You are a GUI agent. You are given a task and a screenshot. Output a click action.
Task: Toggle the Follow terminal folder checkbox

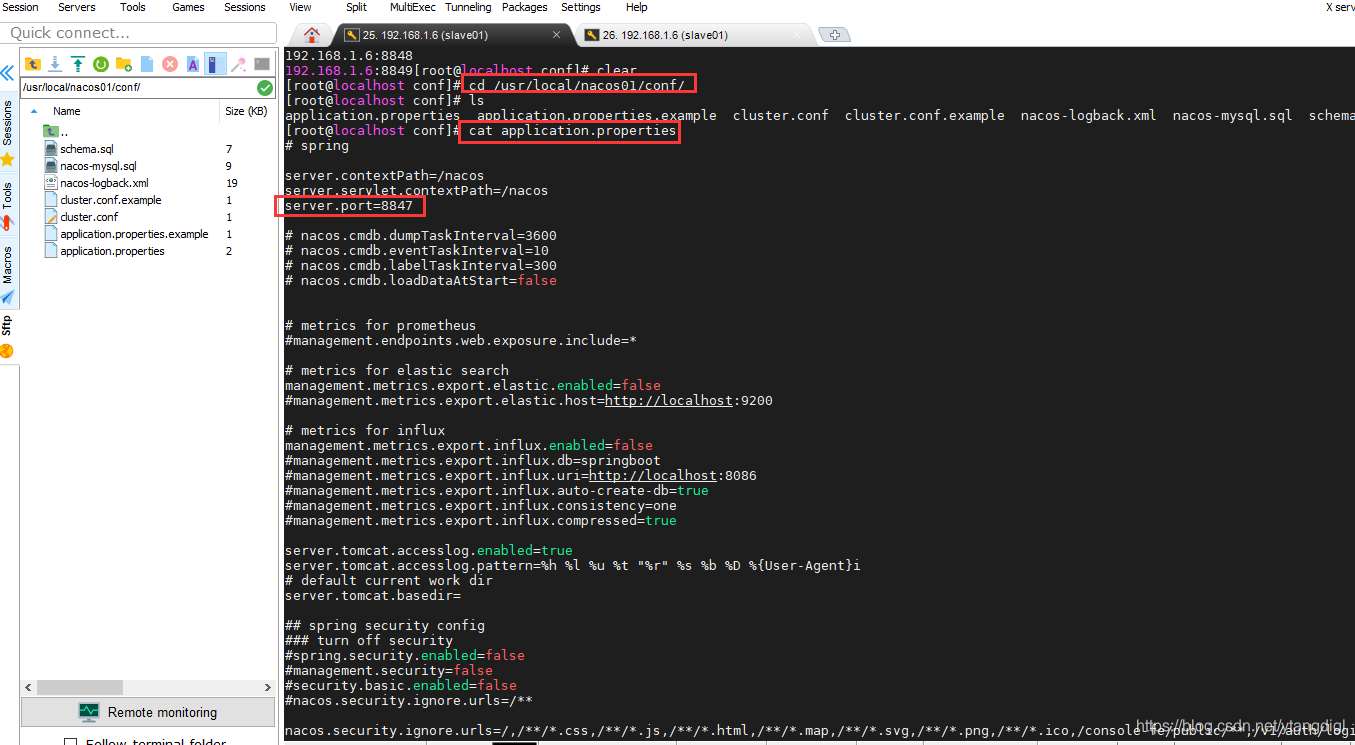(x=70, y=742)
